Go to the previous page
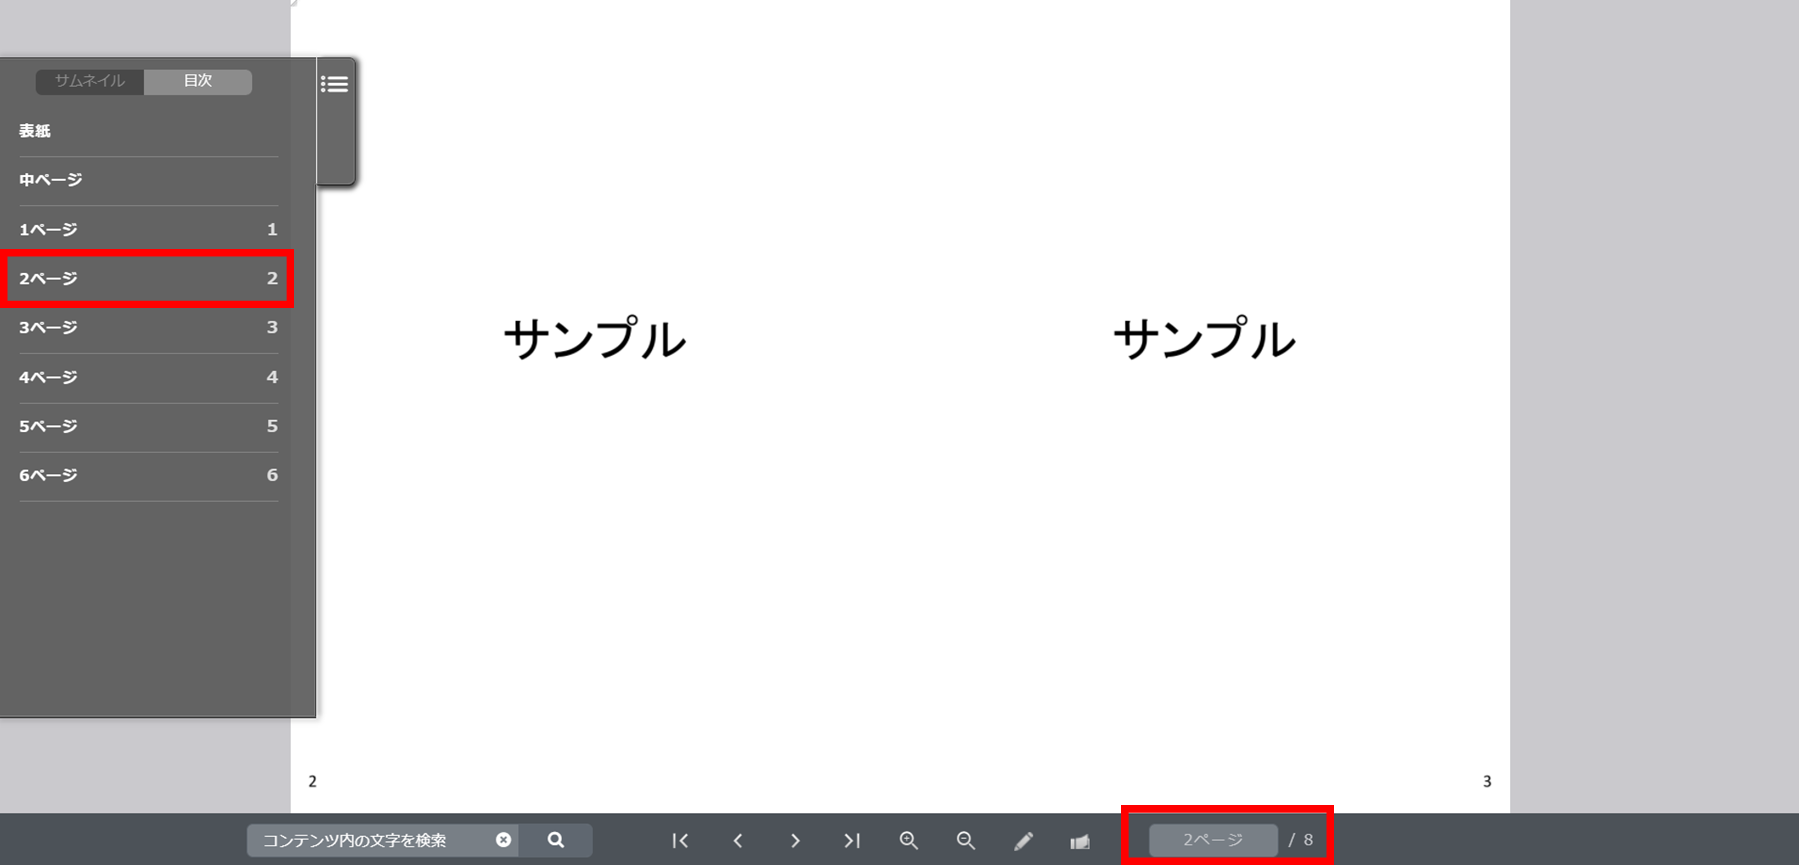 click(x=738, y=841)
